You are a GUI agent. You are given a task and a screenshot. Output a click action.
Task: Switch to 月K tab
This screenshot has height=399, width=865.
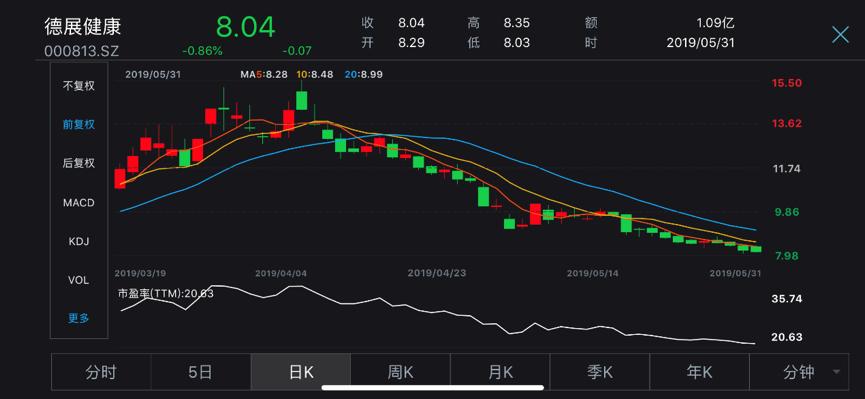click(500, 372)
